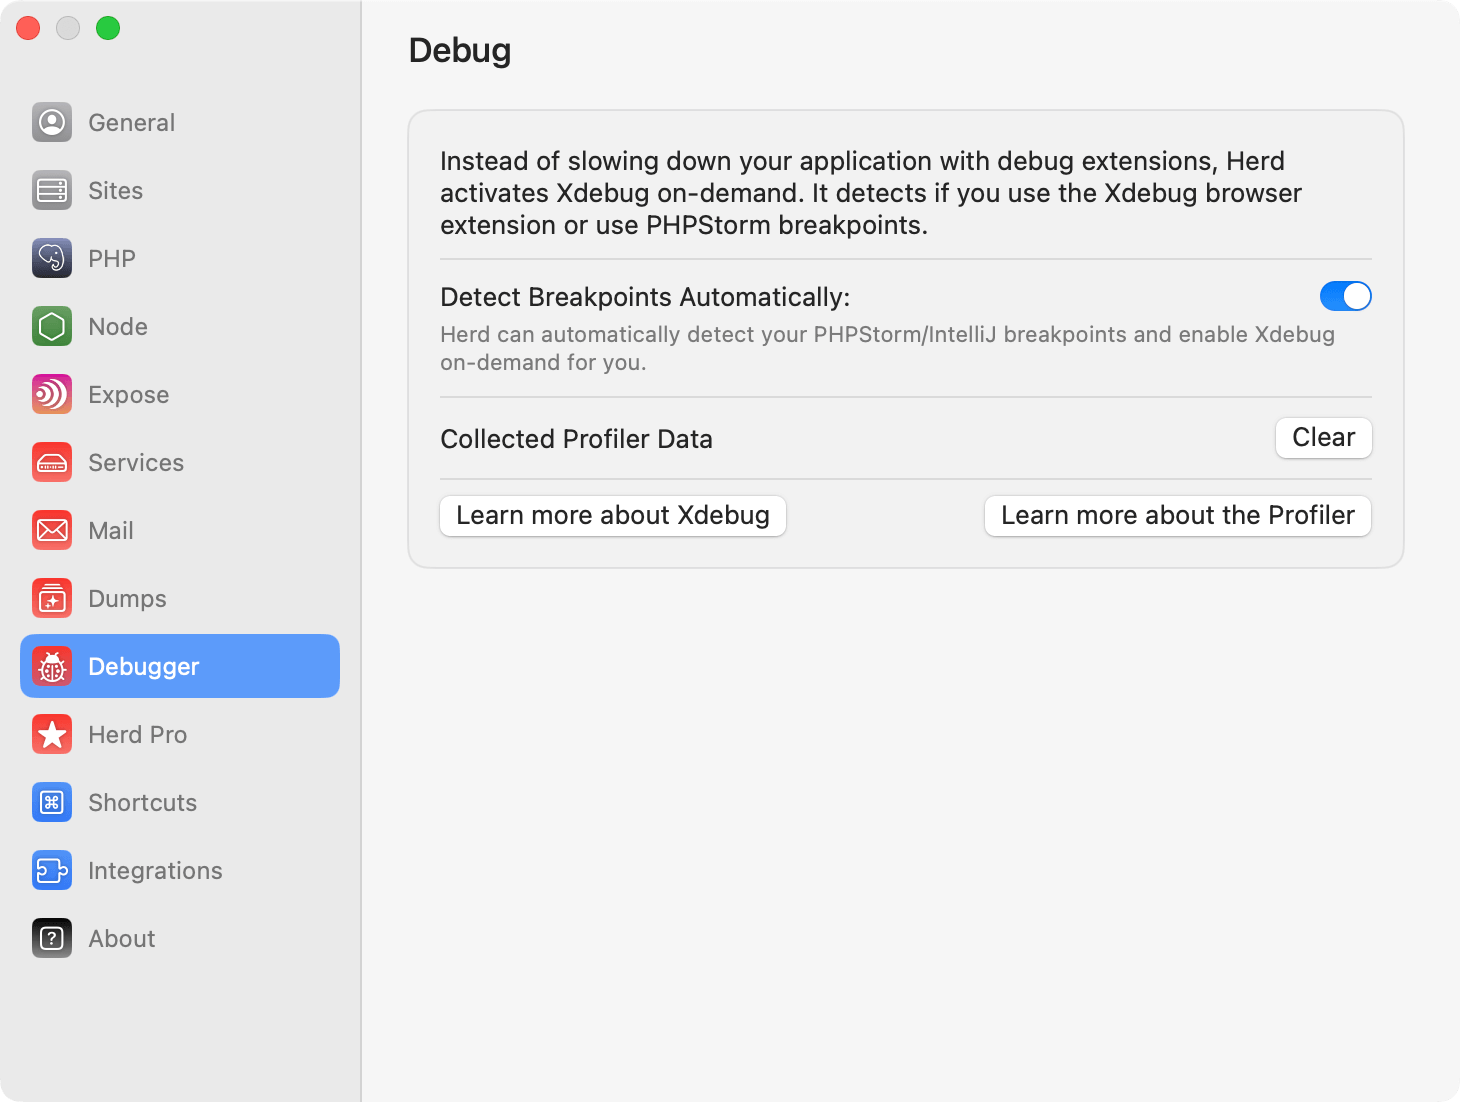Click the Dumps sidebar icon
This screenshot has height=1102, width=1460.
pyautogui.click(x=51, y=598)
